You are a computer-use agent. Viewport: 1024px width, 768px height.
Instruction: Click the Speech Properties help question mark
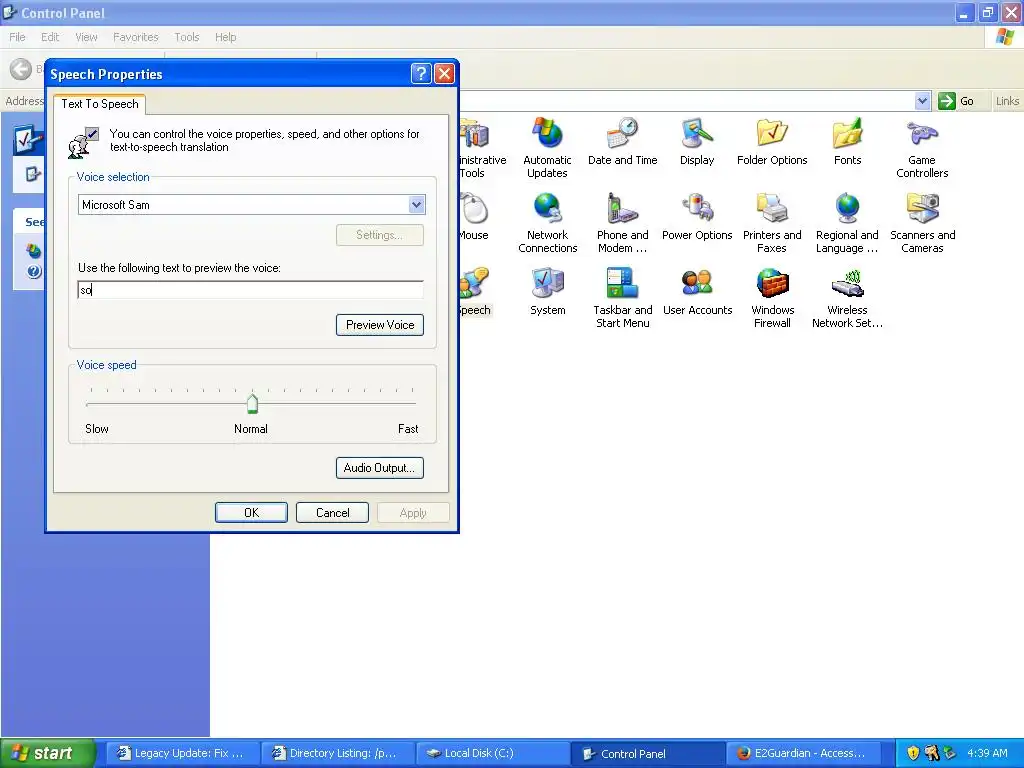(421, 73)
